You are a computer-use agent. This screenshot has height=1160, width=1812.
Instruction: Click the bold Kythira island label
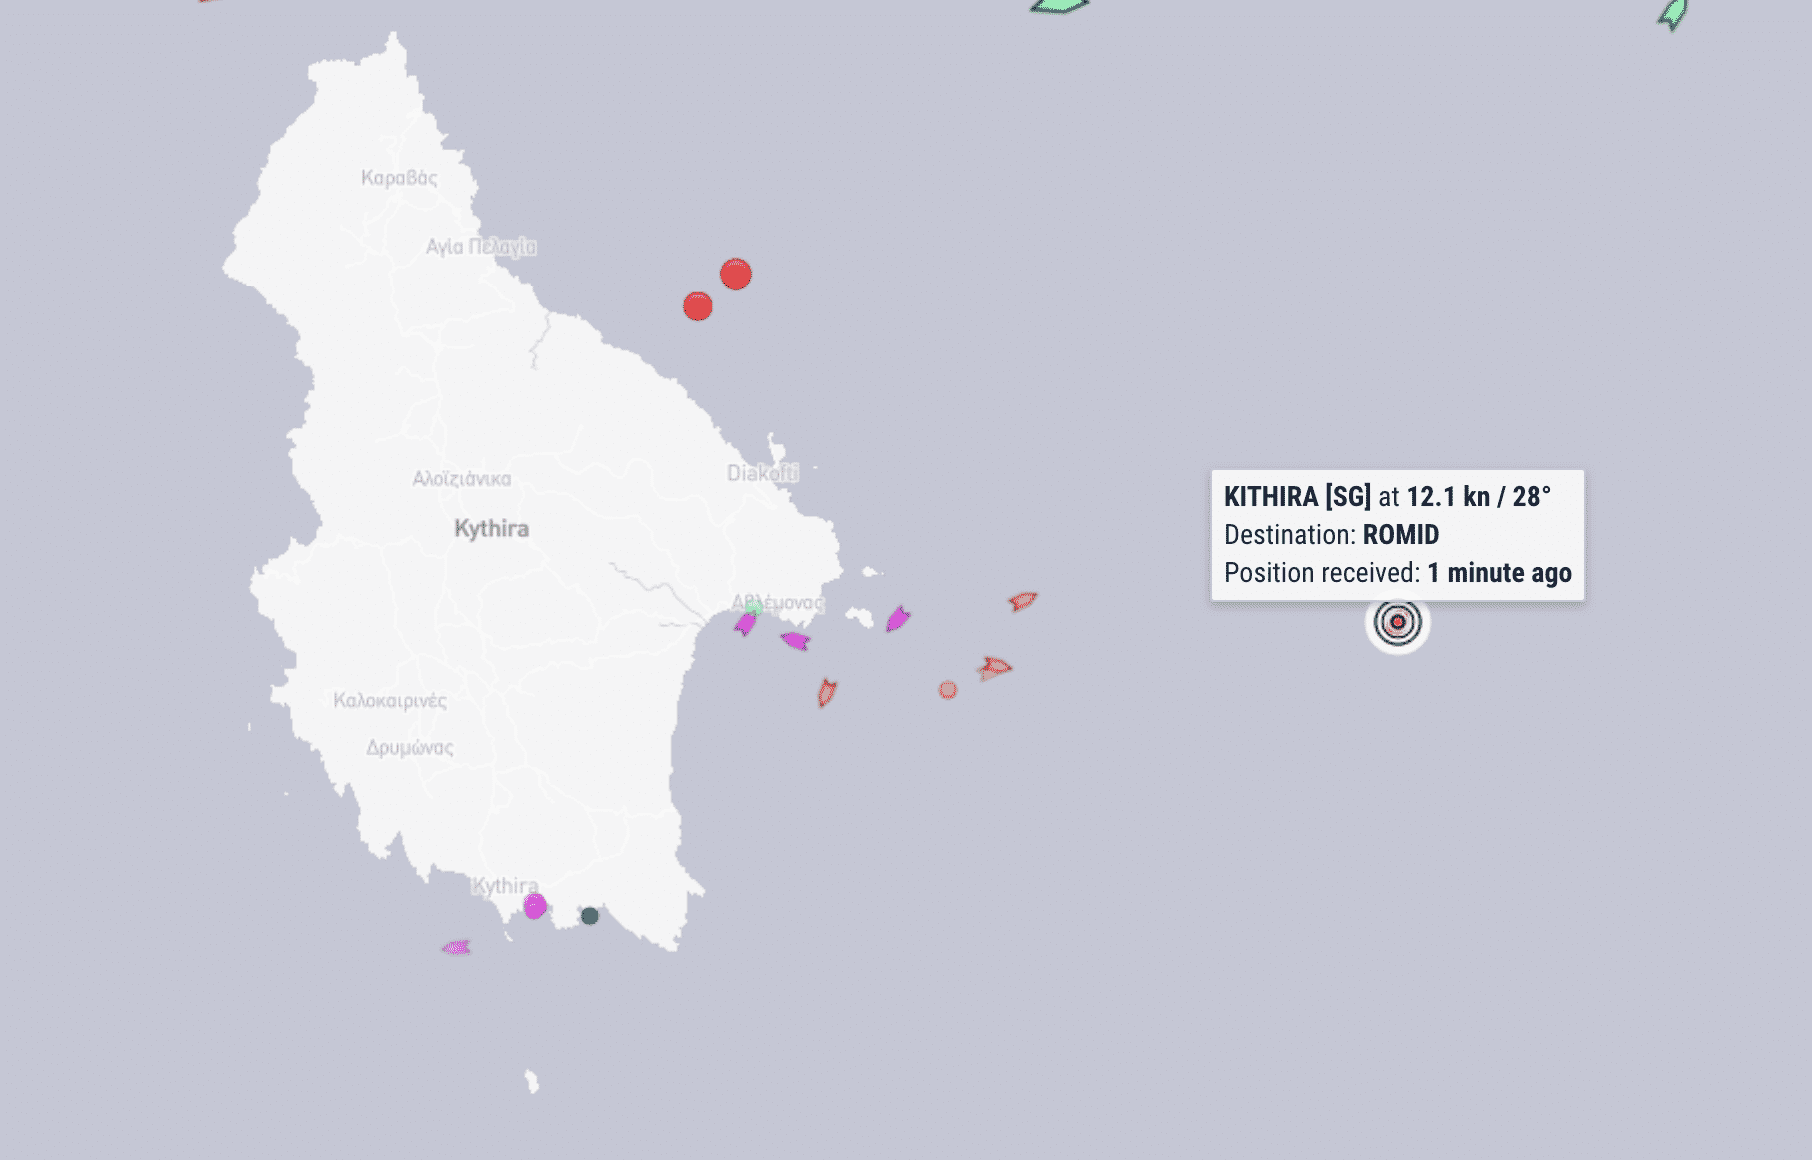(x=491, y=528)
